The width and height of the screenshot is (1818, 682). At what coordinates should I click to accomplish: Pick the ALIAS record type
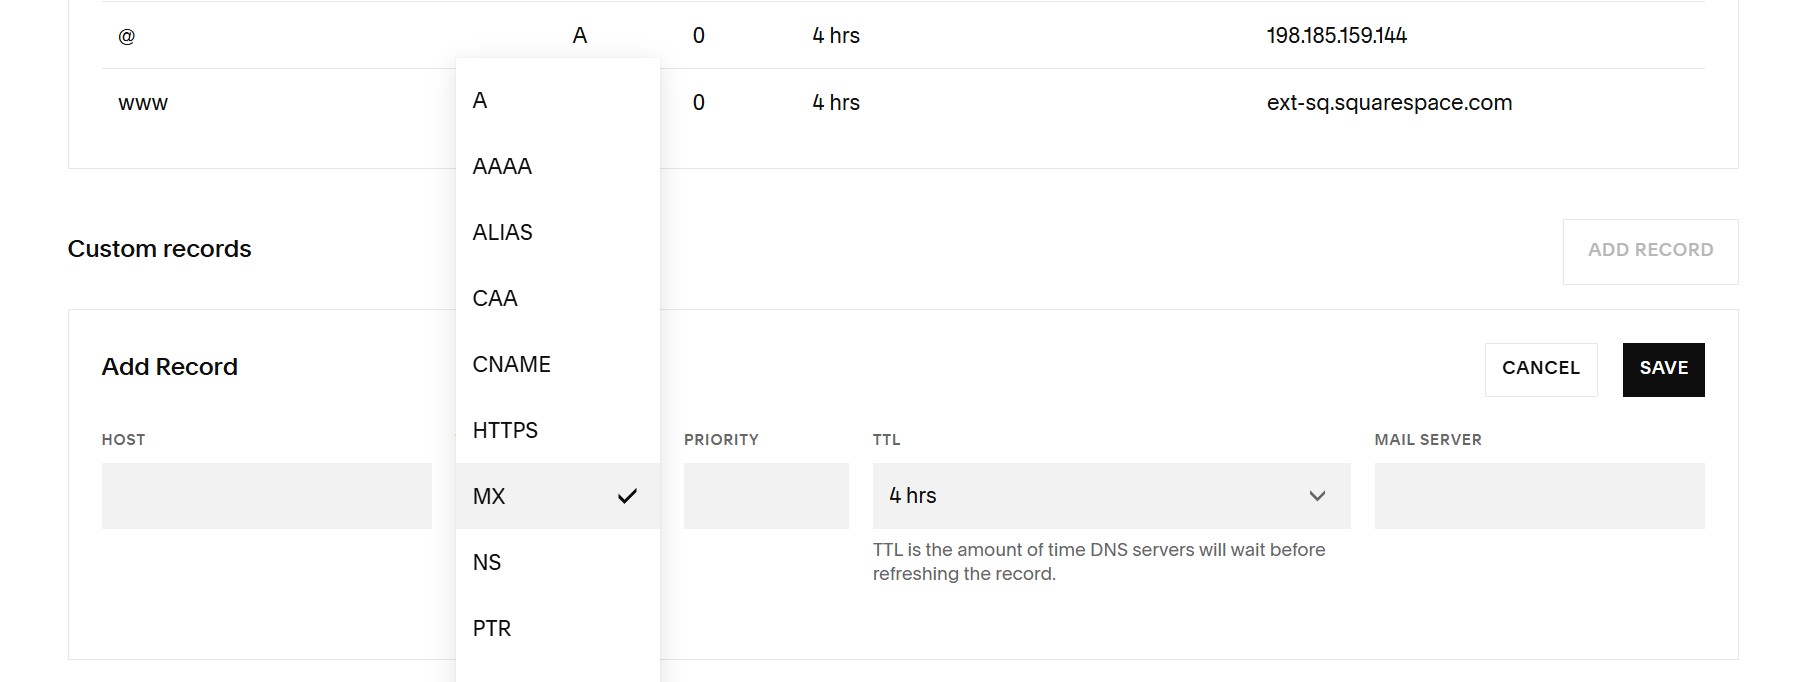(502, 233)
